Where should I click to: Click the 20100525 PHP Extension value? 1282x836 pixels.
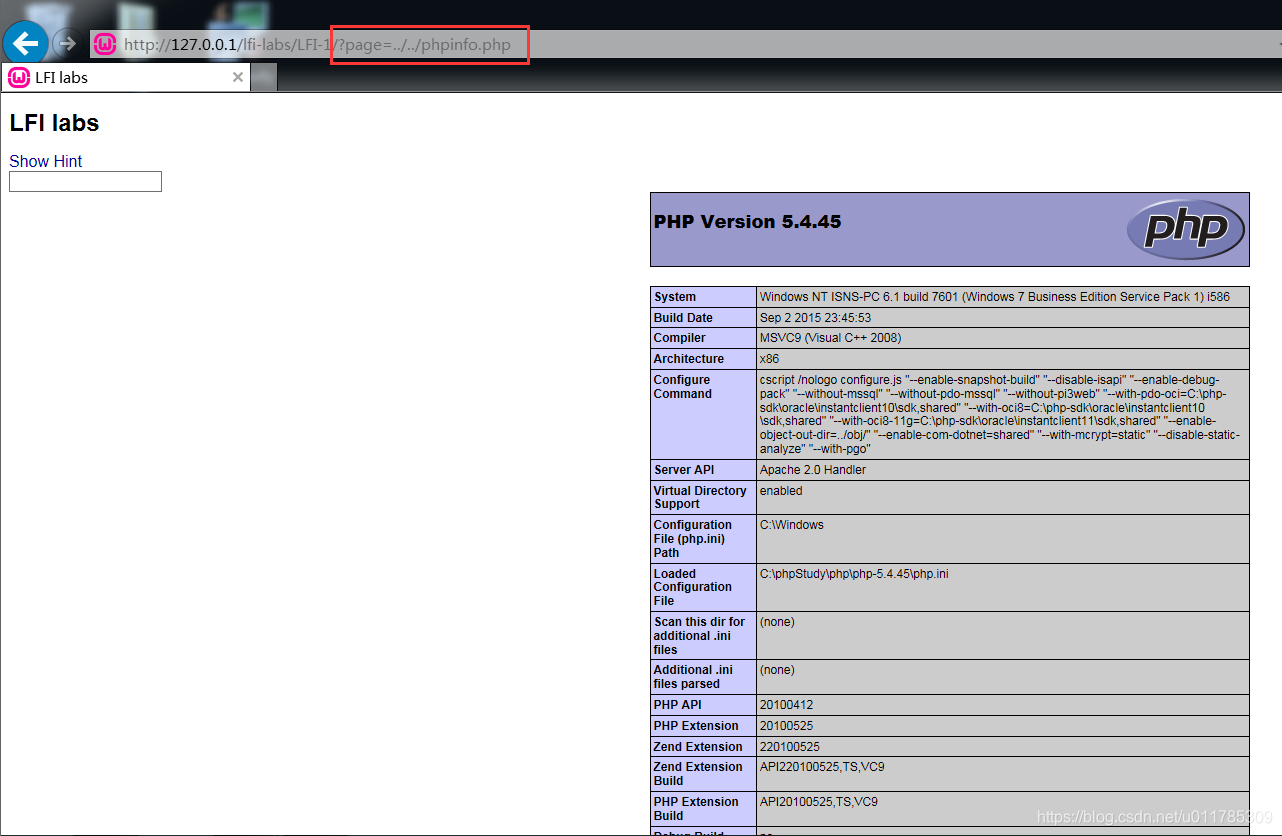pyautogui.click(x=786, y=726)
